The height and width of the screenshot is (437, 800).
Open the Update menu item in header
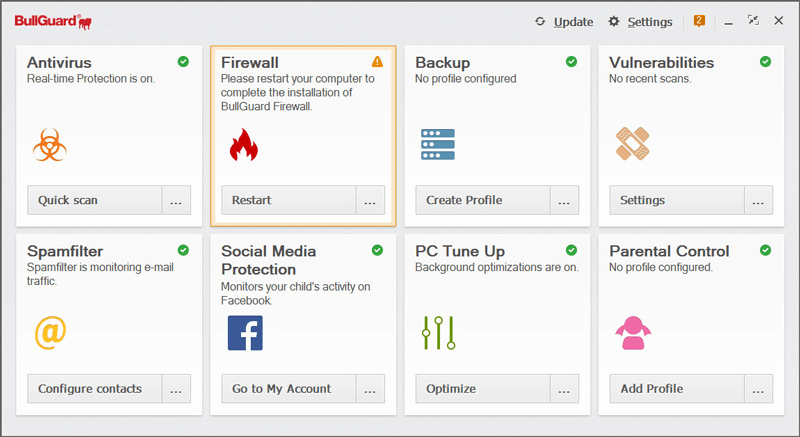(x=564, y=22)
